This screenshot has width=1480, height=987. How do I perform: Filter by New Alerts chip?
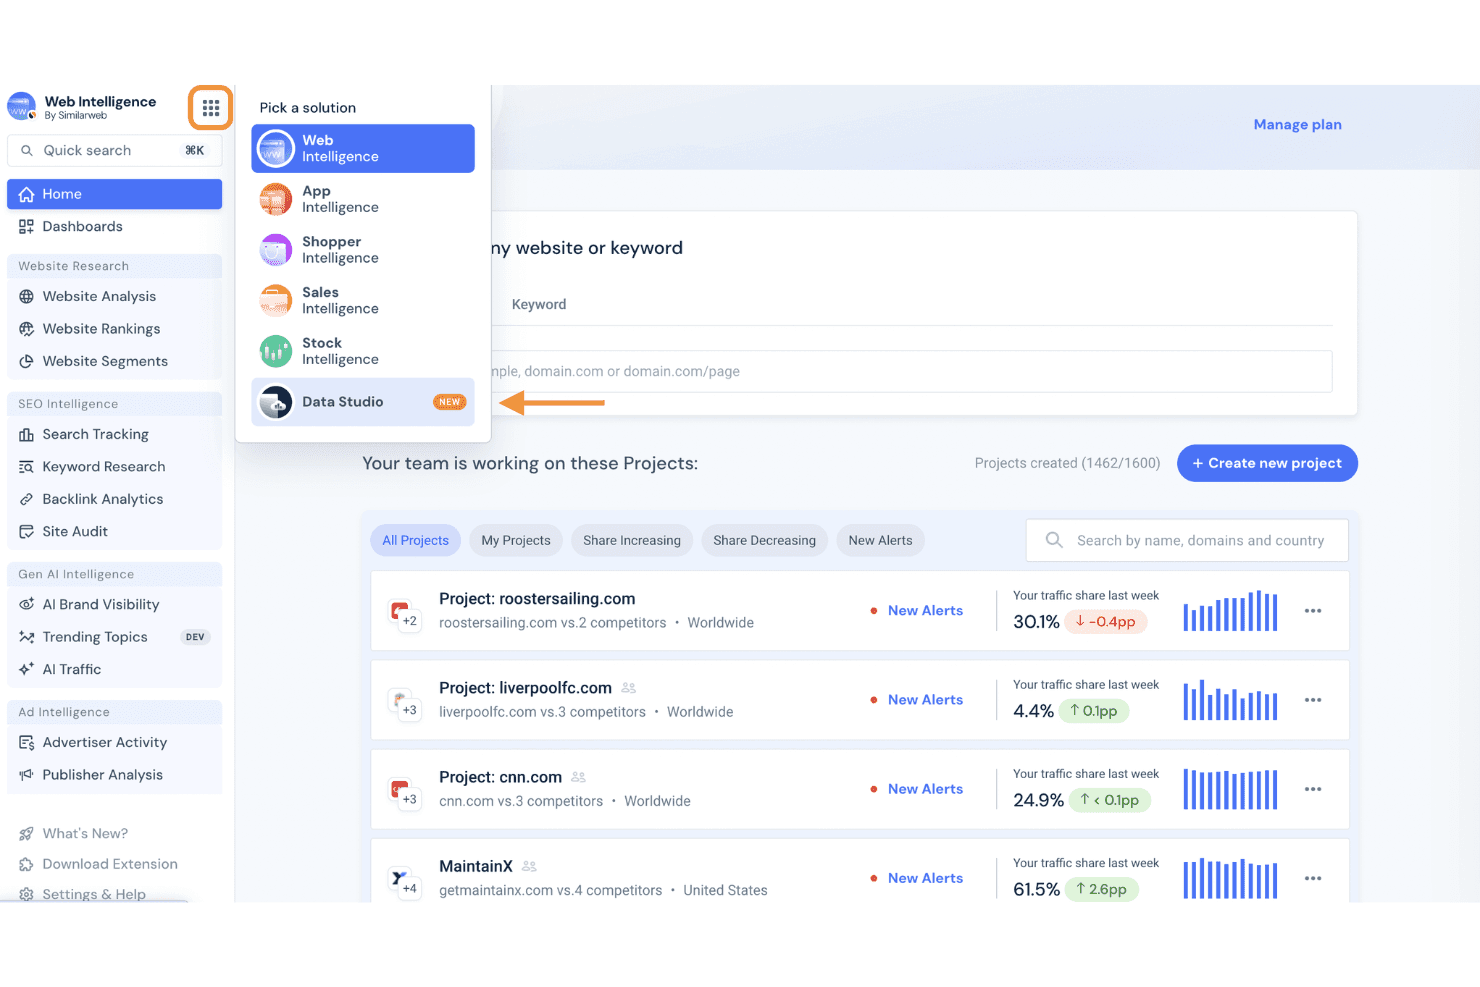pyautogui.click(x=881, y=541)
